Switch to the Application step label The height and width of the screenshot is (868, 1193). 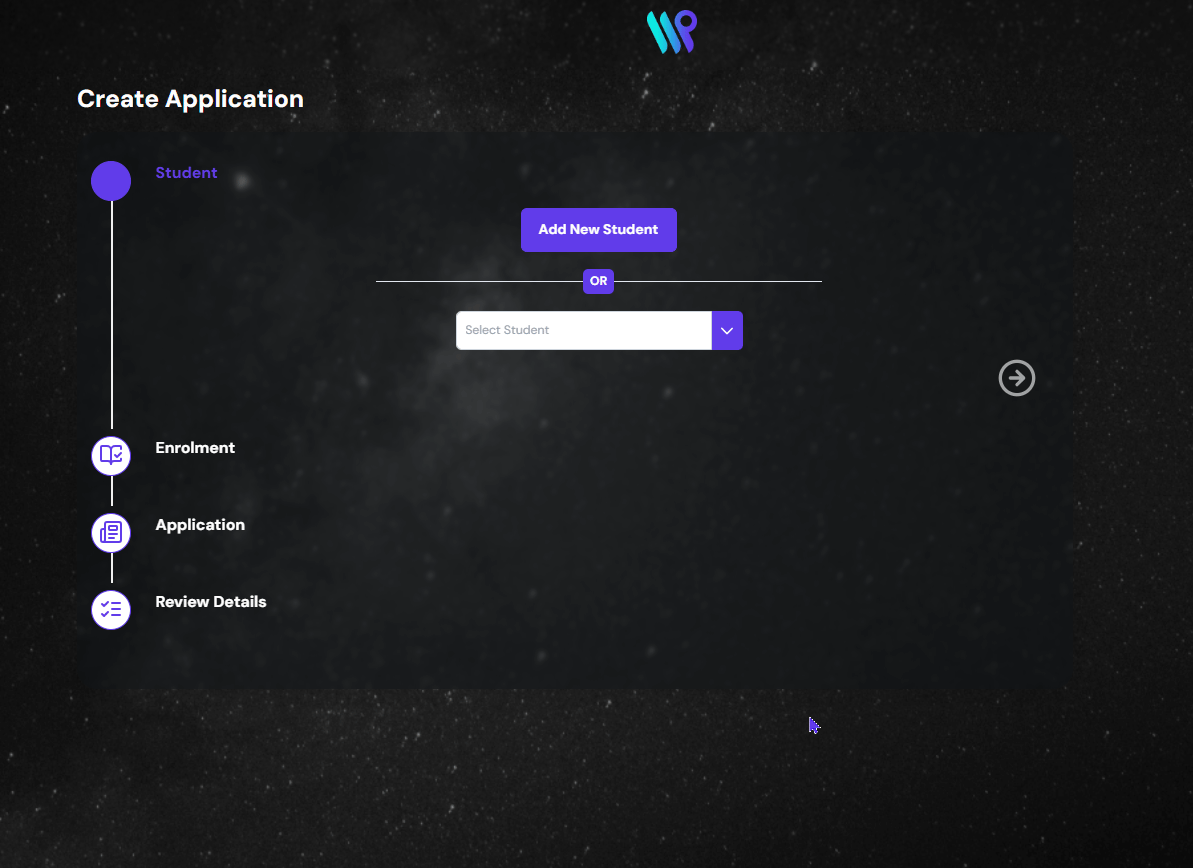[200, 525]
